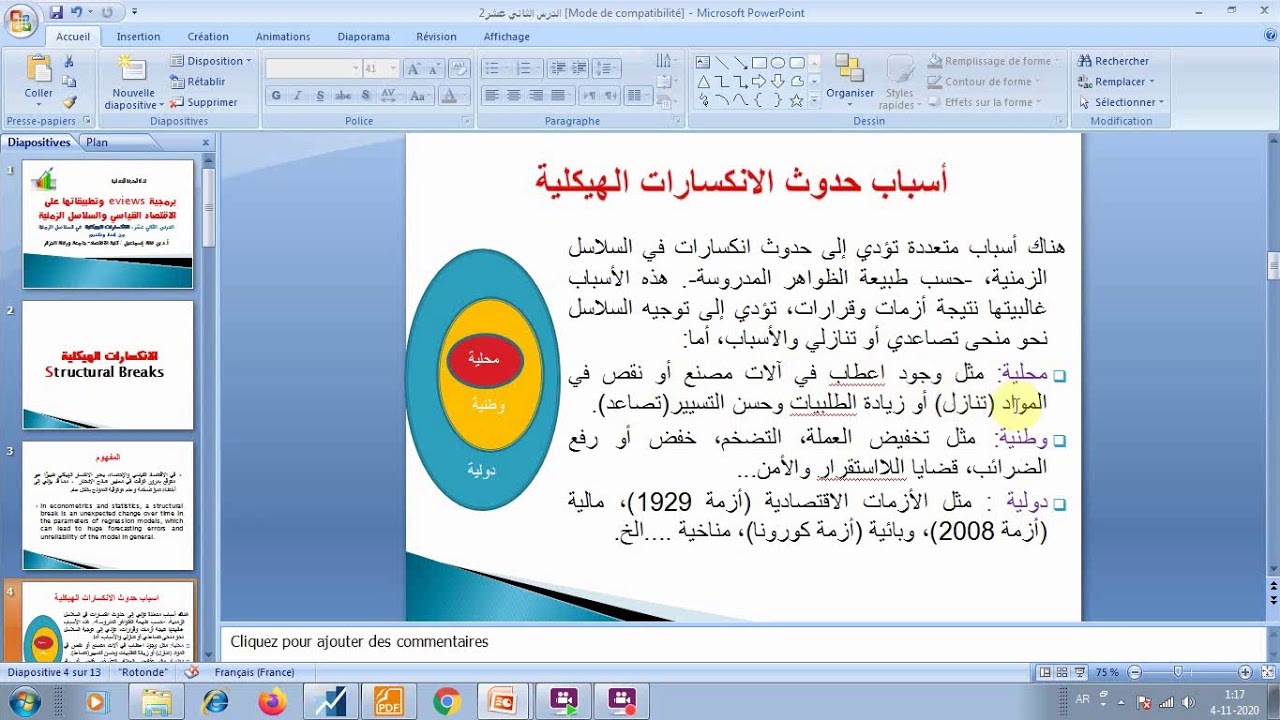Select the rectangle shape
The width and height of the screenshot is (1280, 720).
(x=759, y=62)
